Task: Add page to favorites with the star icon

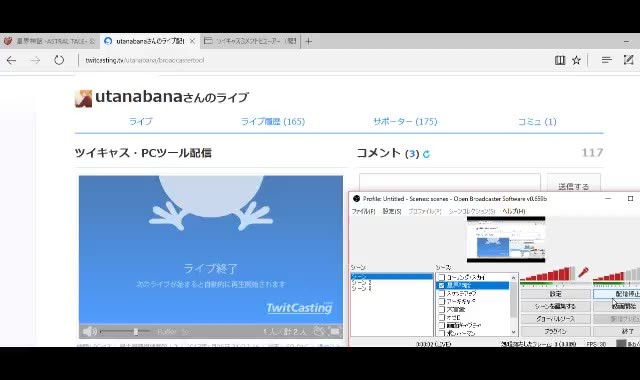Action: (576, 60)
